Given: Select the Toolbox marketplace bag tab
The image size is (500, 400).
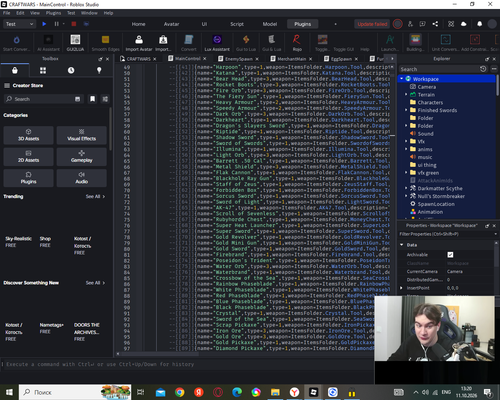Looking at the screenshot, I should click(x=15, y=70).
